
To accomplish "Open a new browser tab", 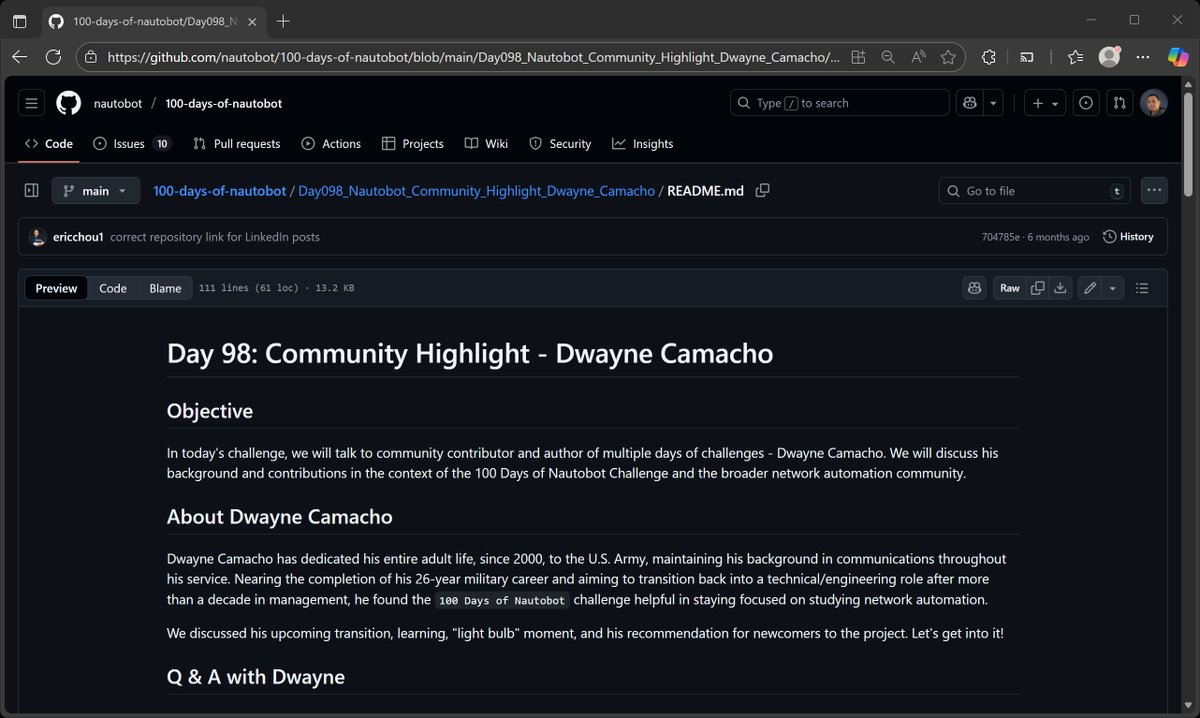I will point(283,20).
